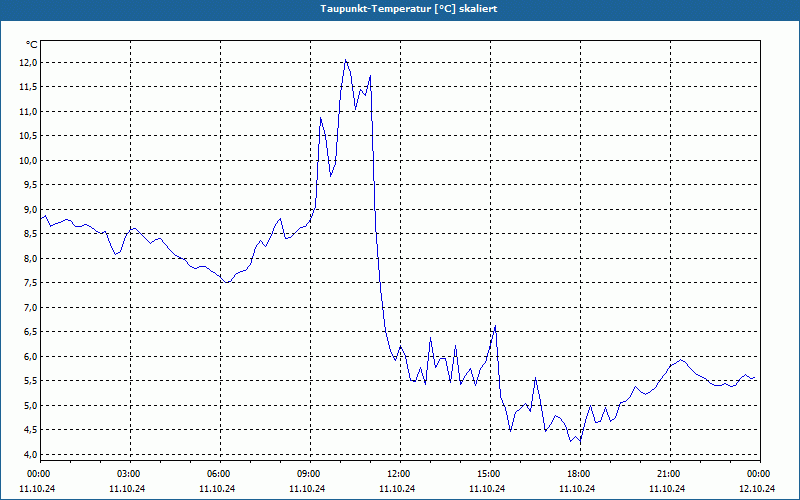The height and width of the screenshot is (500, 800).
Task: Click the 06:00 time label
Action: 220,474
